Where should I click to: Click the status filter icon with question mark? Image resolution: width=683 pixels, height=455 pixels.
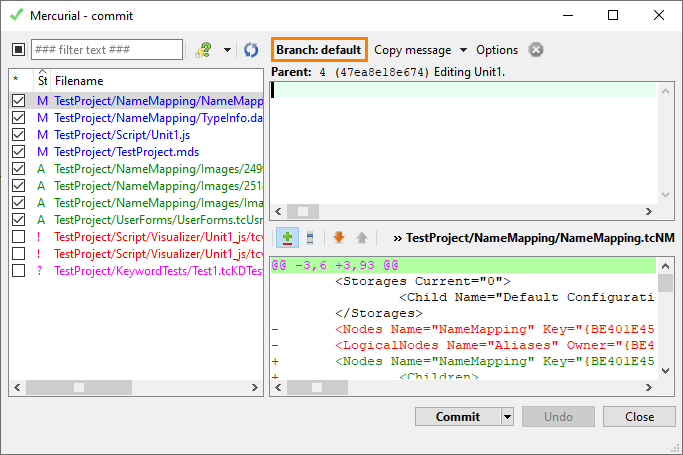pos(204,50)
